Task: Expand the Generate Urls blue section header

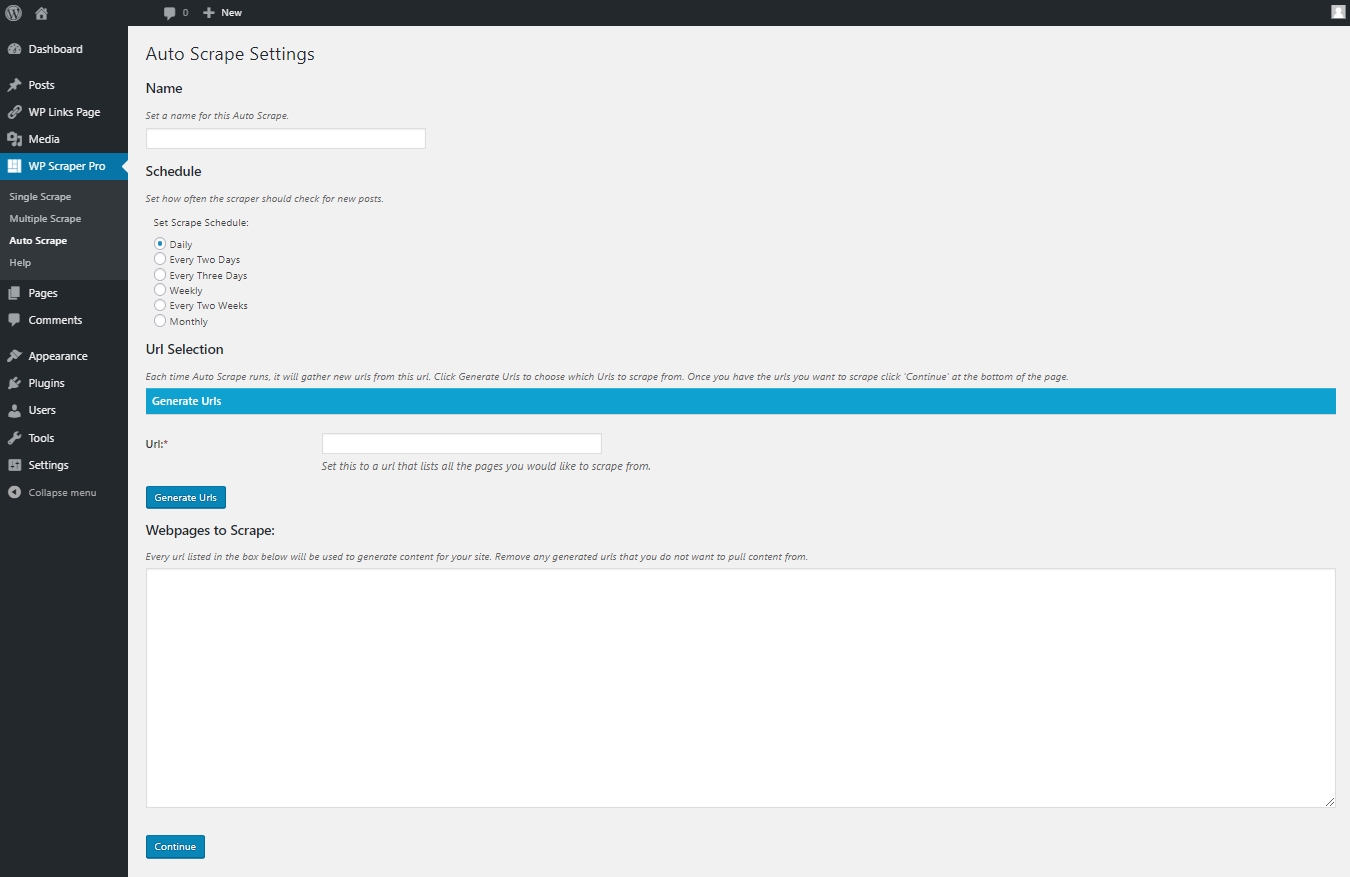Action: coord(740,401)
